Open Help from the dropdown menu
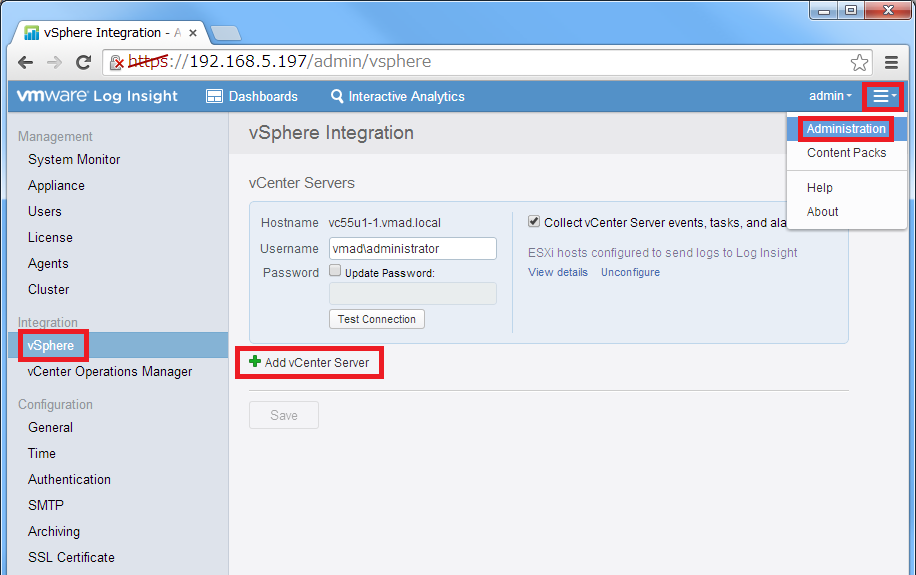The width and height of the screenshot is (916, 575). click(820, 188)
